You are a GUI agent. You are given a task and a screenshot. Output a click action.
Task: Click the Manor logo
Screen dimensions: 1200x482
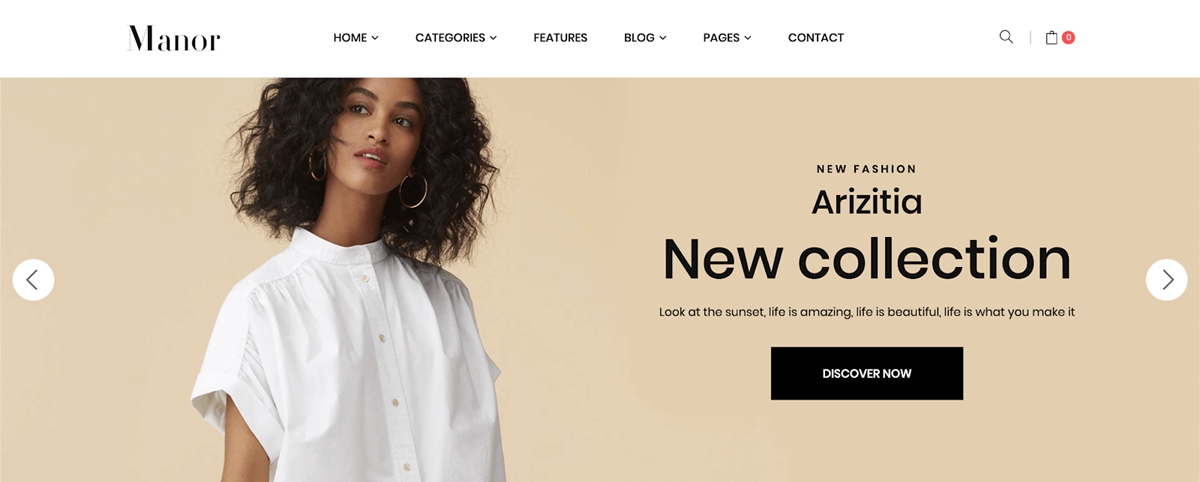pos(174,38)
